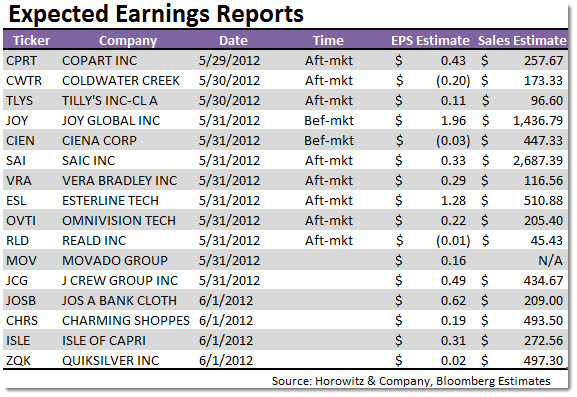
Task: Click the Time column header
Action: coord(328,40)
